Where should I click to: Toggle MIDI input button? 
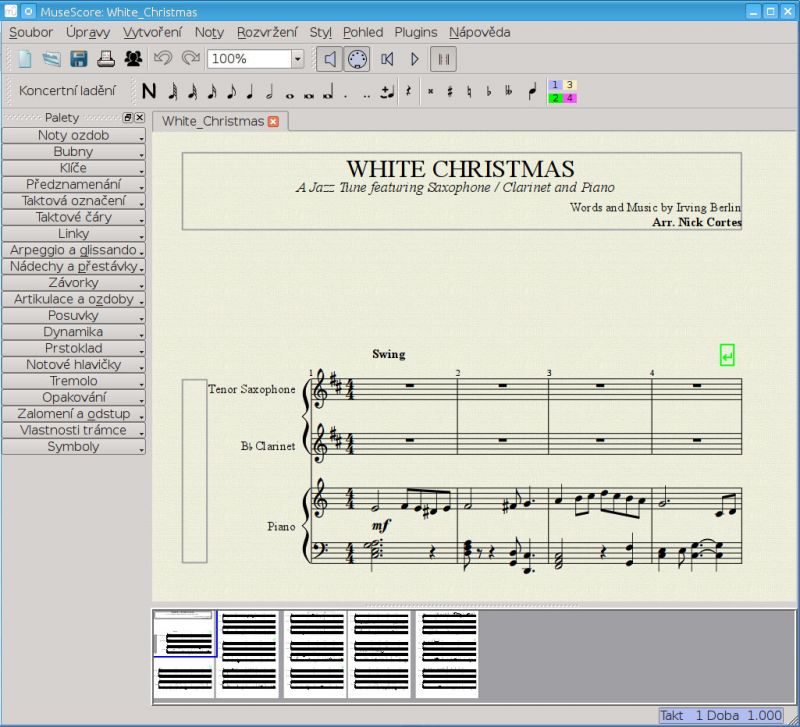[357, 59]
